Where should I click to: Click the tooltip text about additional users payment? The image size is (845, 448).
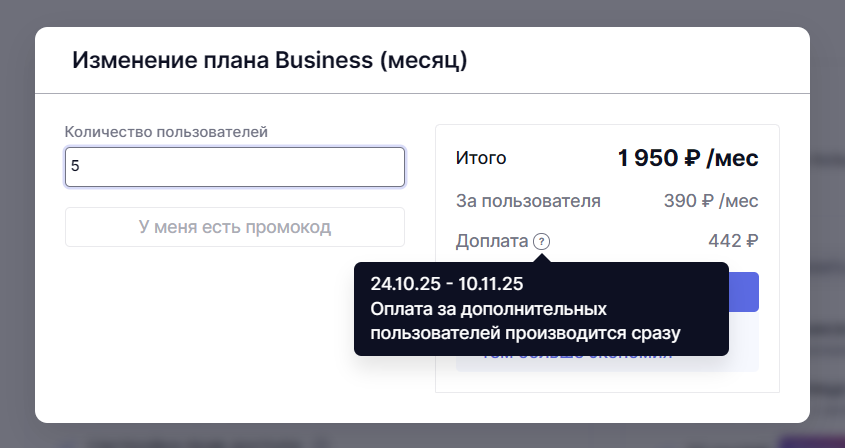tap(531, 320)
